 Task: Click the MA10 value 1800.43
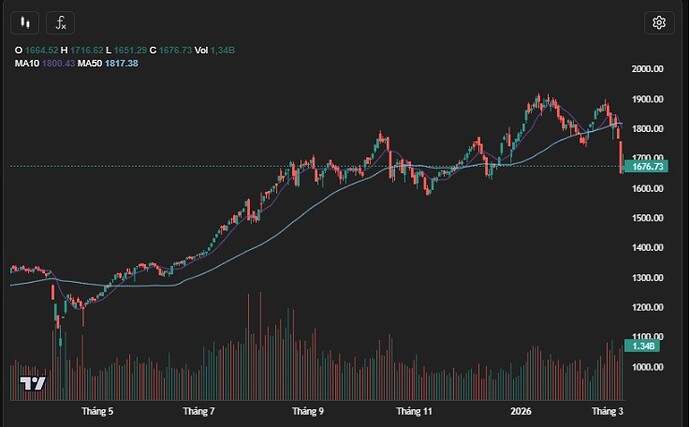pos(59,63)
